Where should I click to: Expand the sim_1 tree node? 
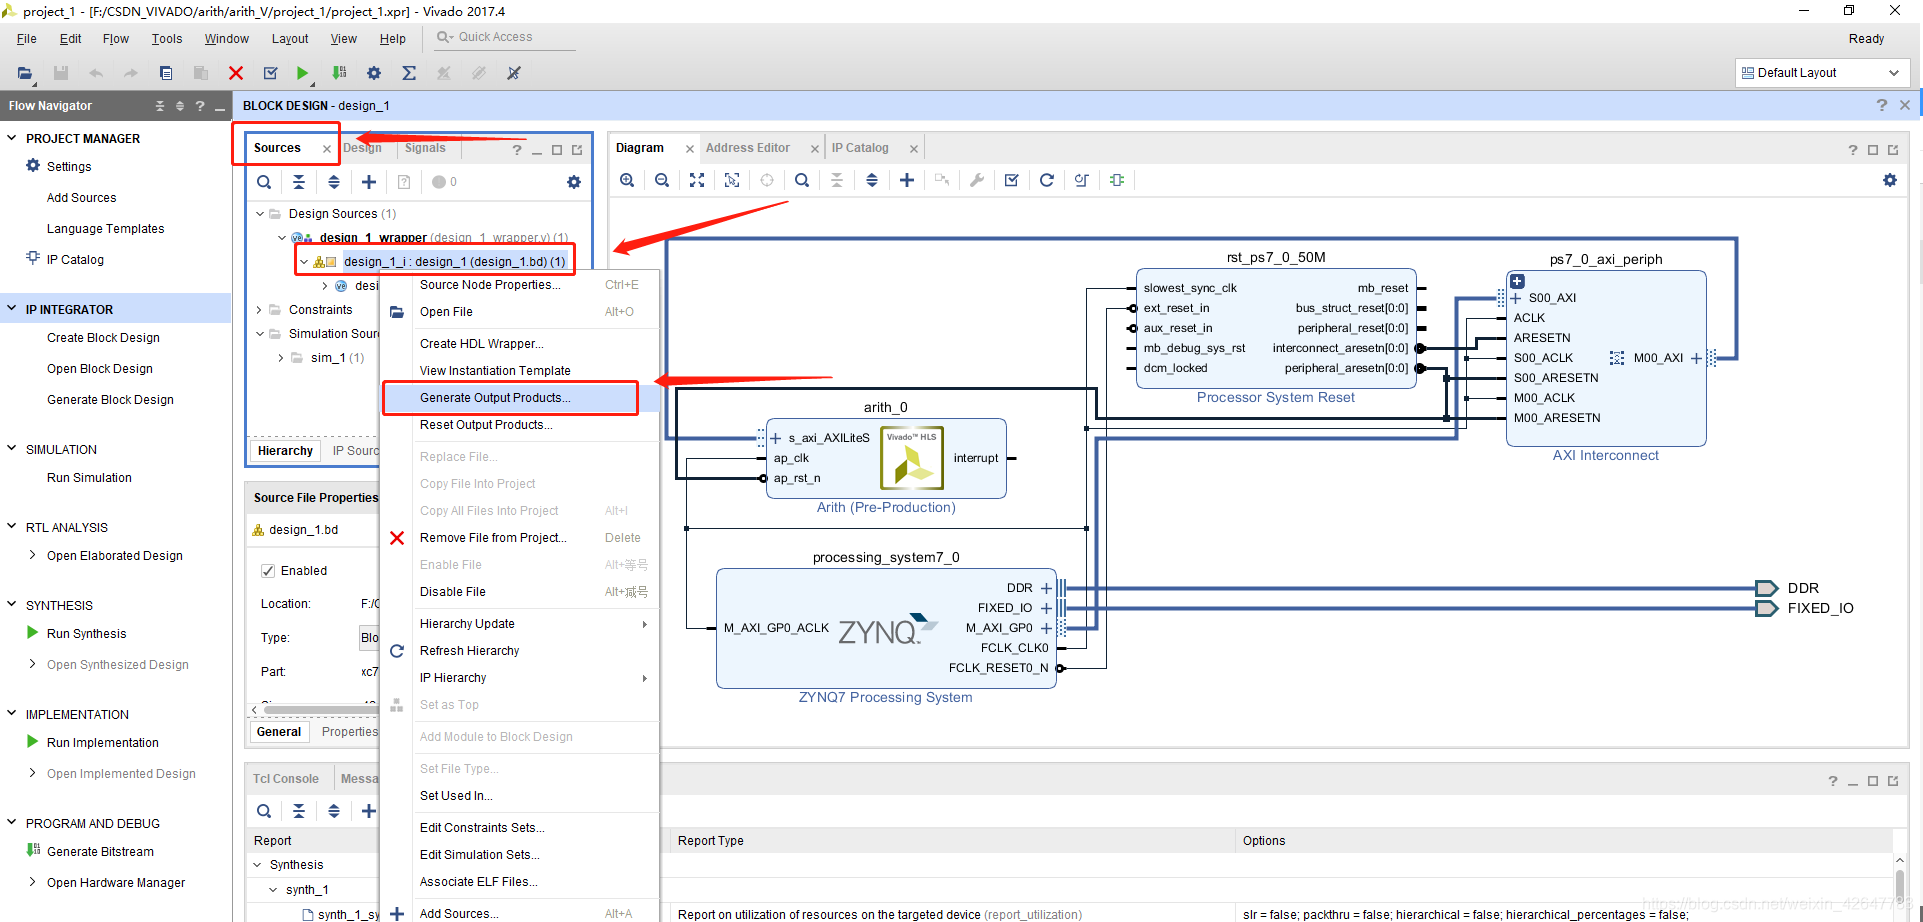coord(281,357)
